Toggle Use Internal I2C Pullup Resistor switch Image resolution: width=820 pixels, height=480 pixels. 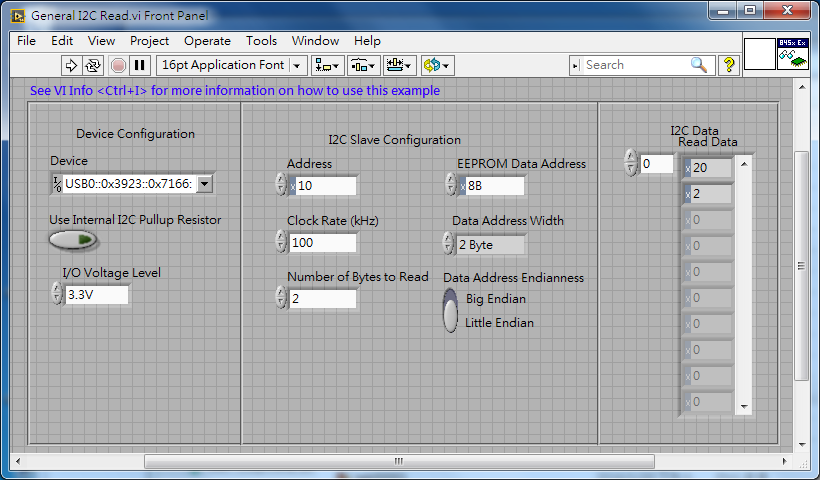point(74,240)
